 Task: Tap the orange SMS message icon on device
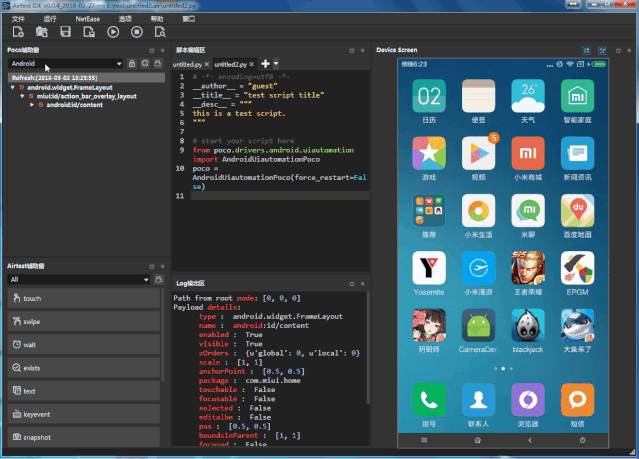point(577,400)
